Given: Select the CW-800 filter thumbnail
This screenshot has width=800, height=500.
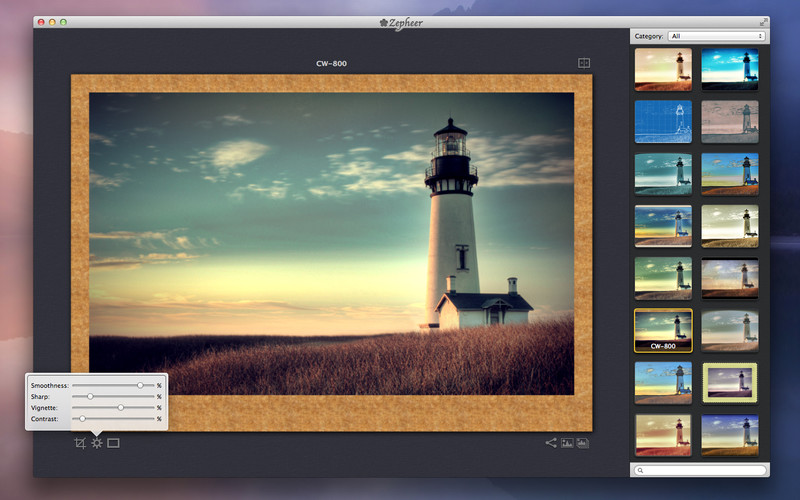Looking at the screenshot, I should [663, 331].
